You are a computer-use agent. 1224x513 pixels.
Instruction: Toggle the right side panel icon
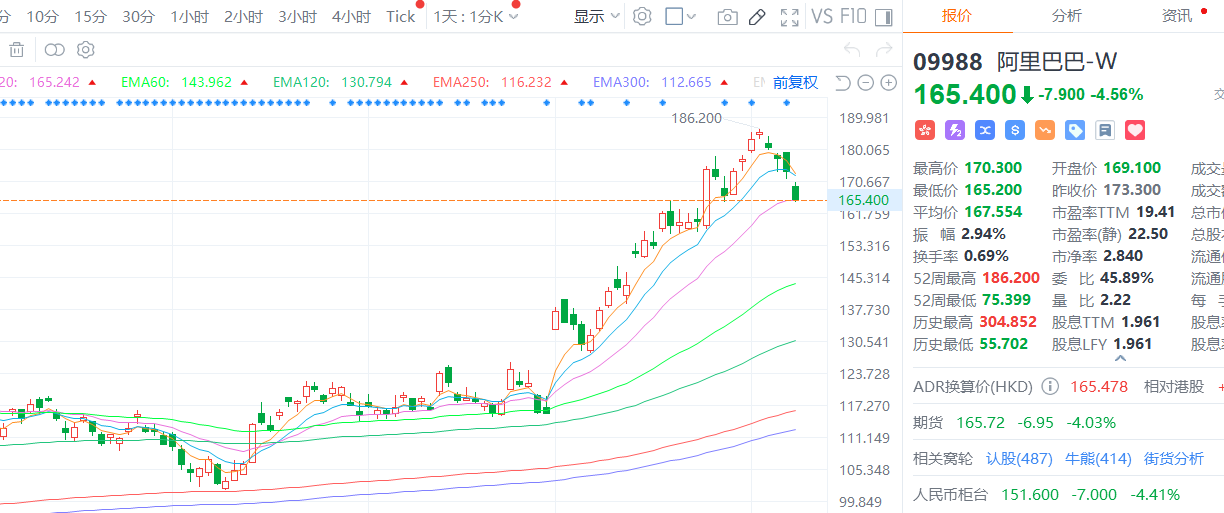(x=883, y=17)
